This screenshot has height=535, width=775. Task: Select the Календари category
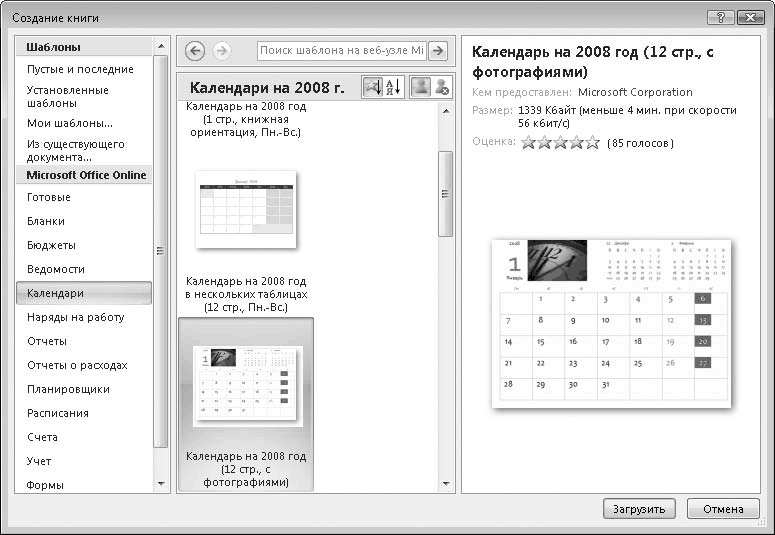click(84, 293)
